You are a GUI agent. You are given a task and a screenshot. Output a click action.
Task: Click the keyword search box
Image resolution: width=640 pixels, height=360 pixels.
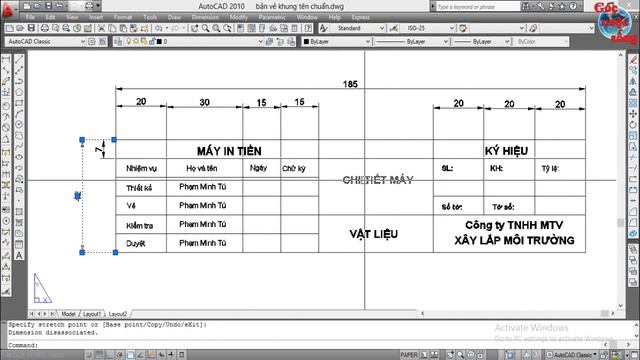point(478,7)
